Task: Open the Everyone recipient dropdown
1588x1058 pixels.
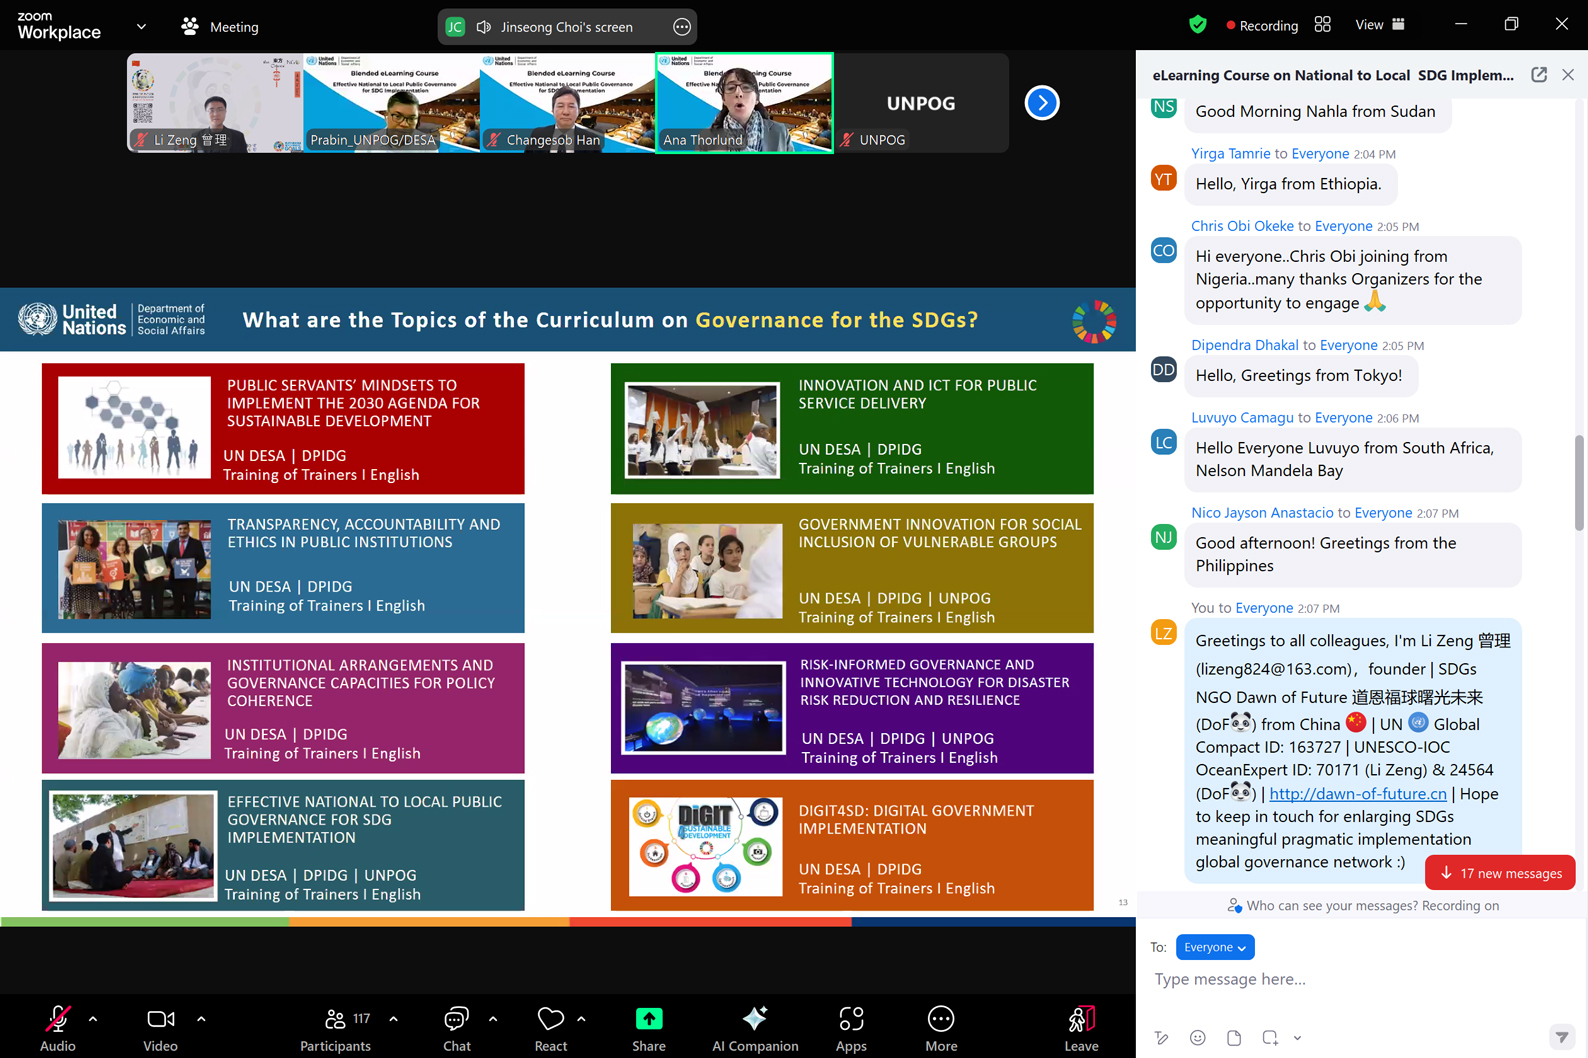Action: (x=1214, y=947)
